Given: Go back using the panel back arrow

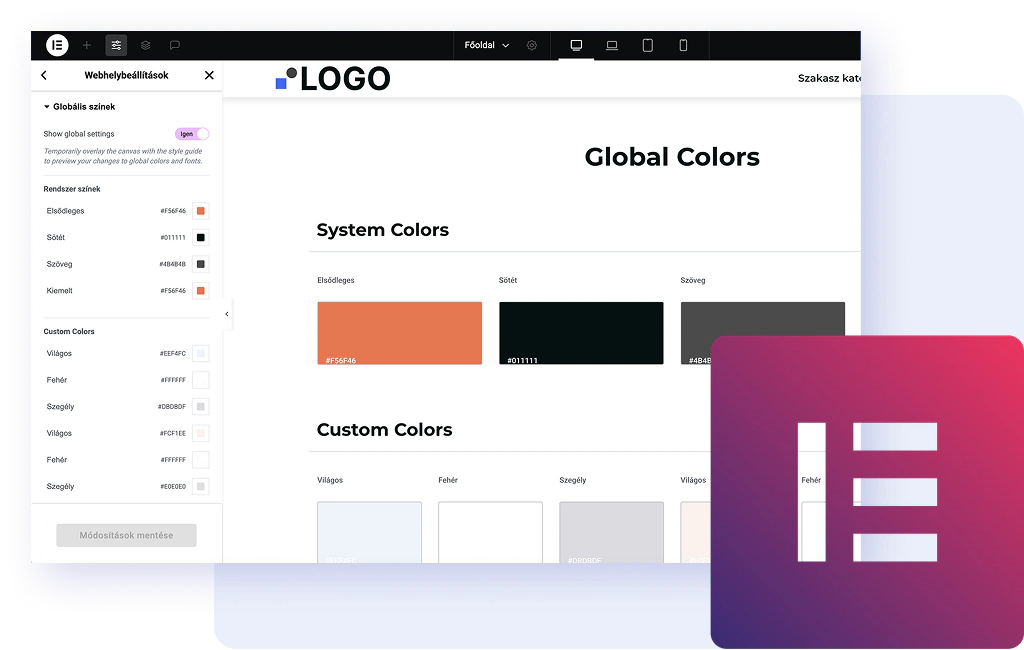Looking at the screenshot, I should click(44, 75).
